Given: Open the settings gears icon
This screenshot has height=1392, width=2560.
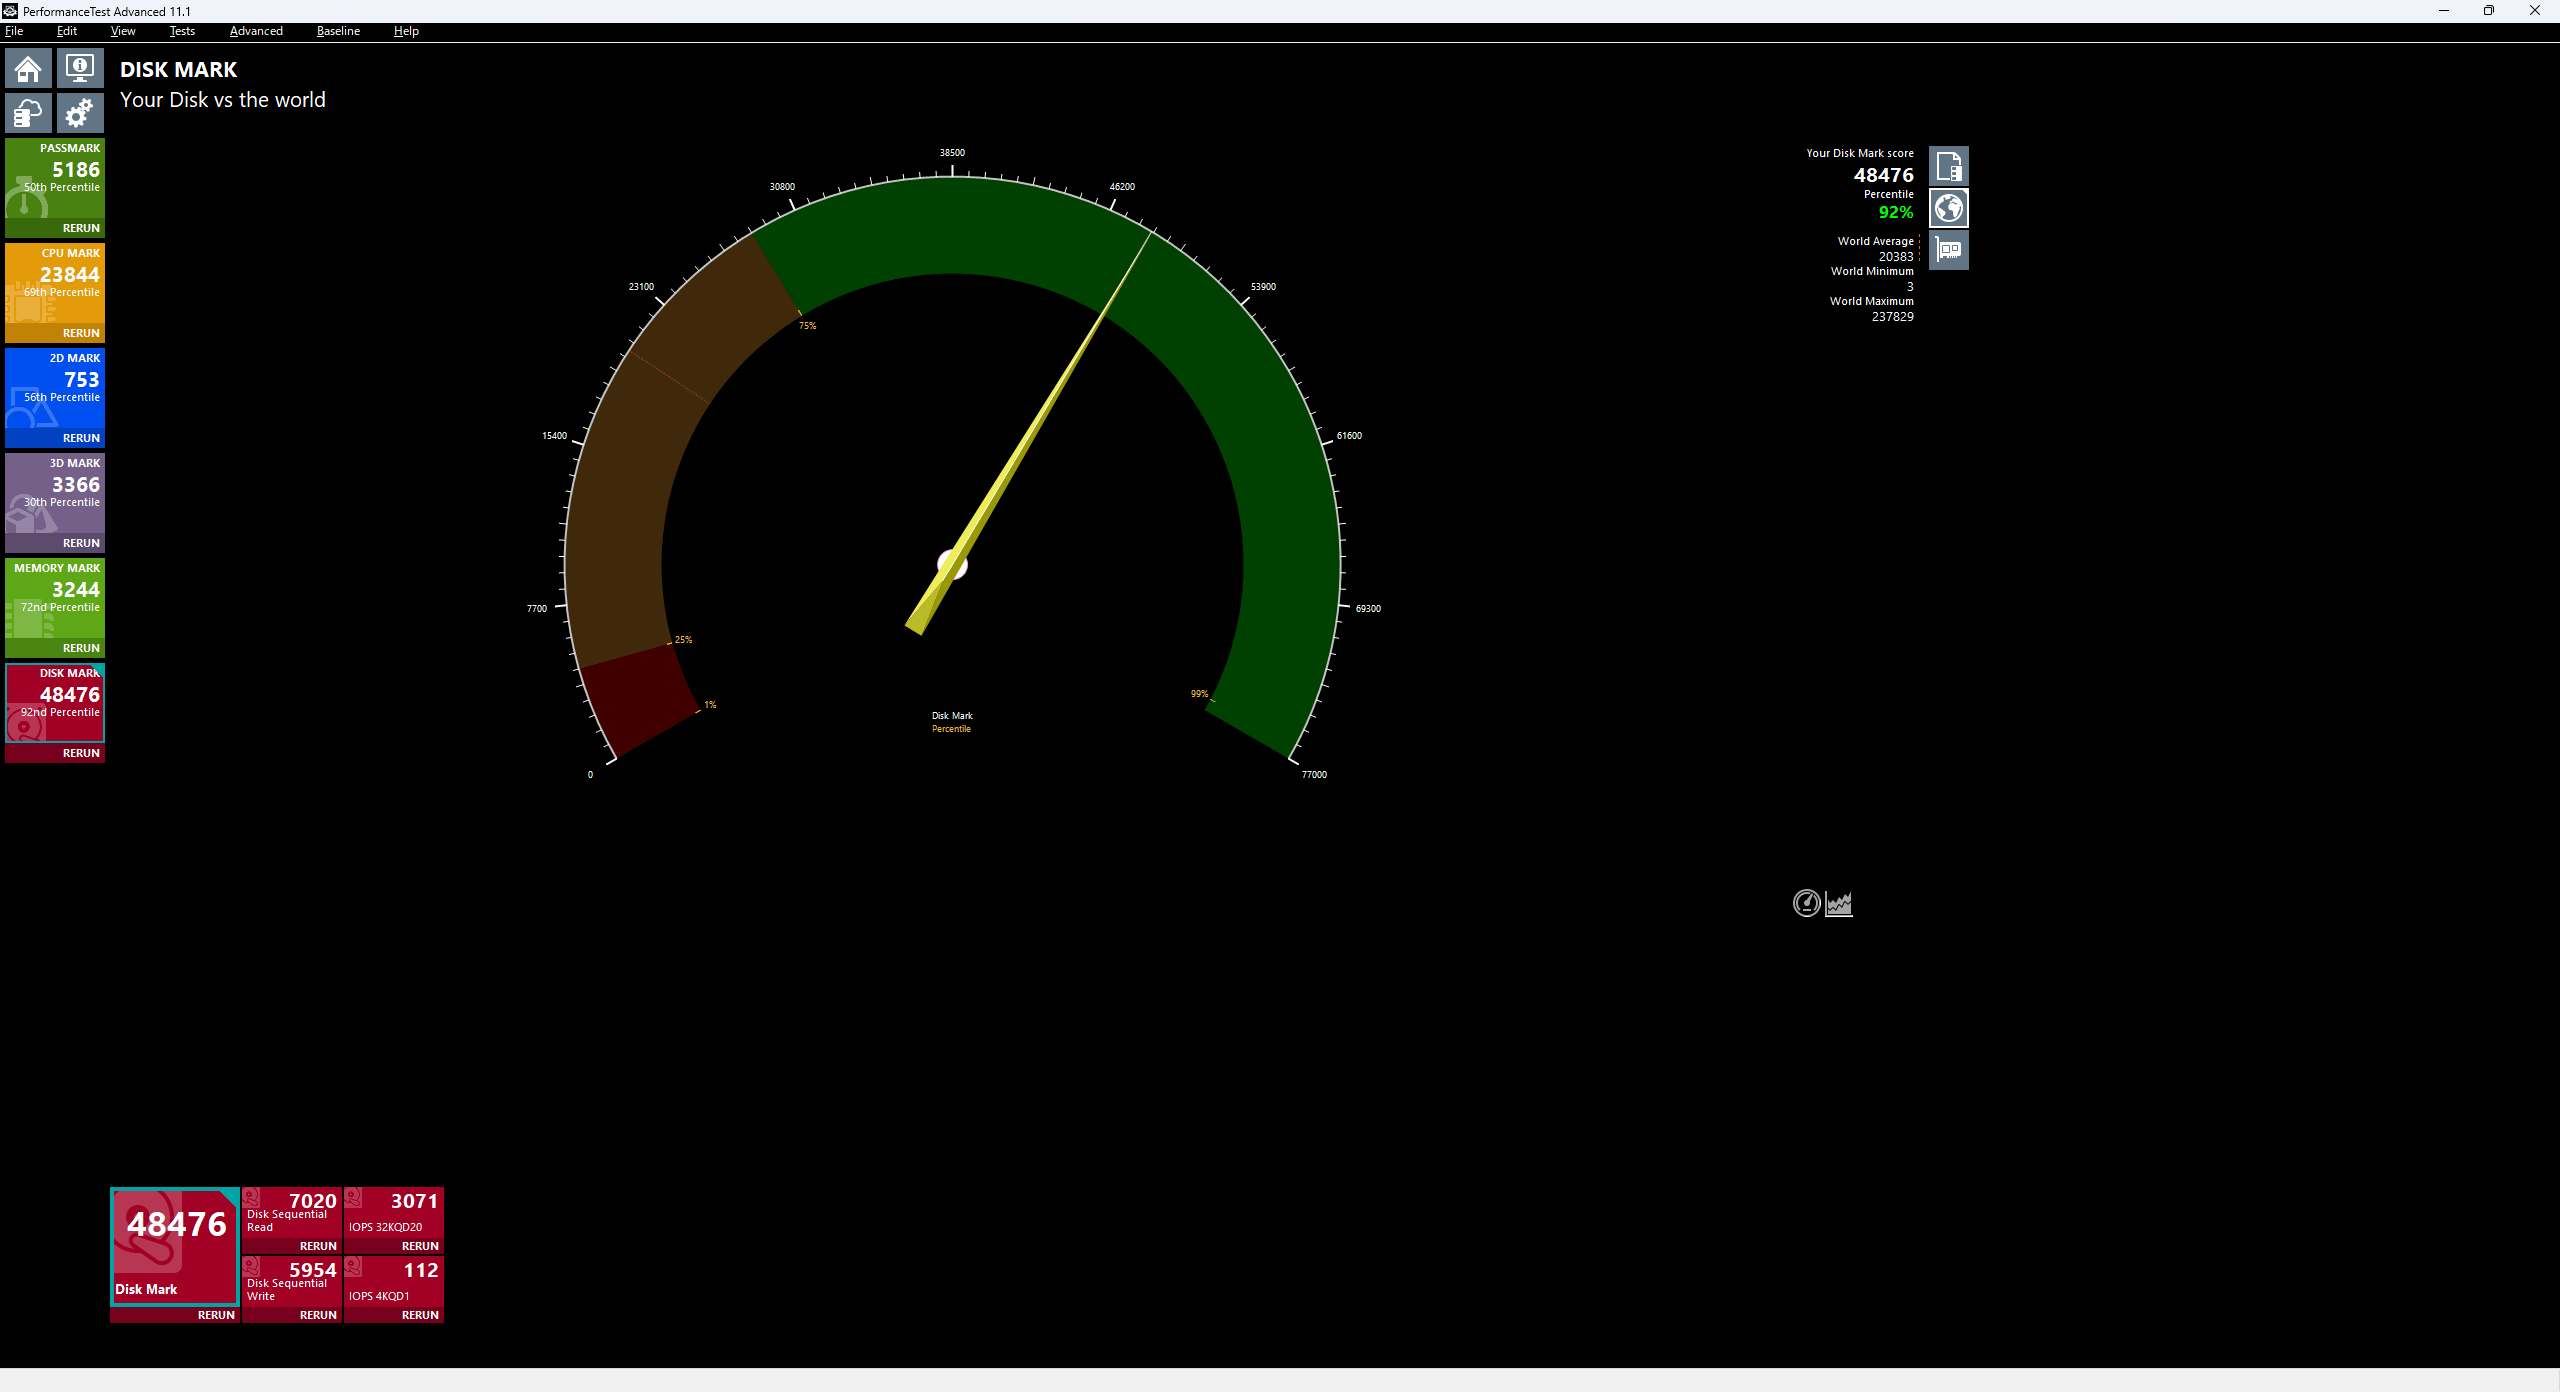Looking at the screenshot, I should pyautogui.click(x=80, y=113).
